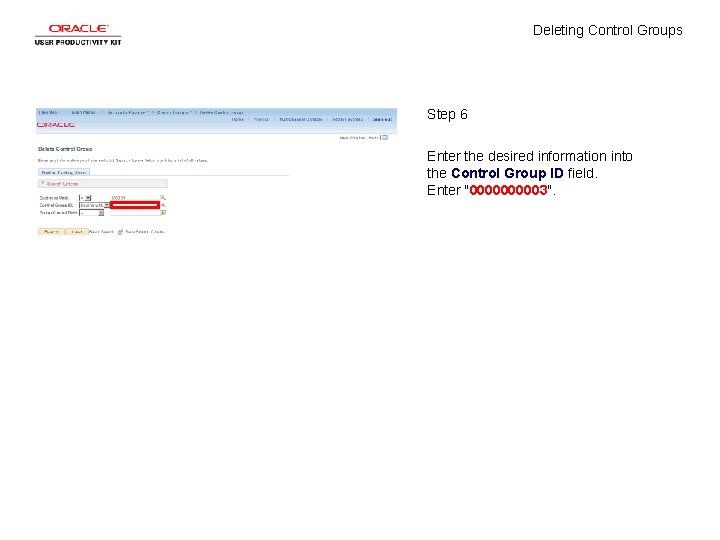Click the 'Deleting Control Groups' title text
Viewport: 720px width, 540px height.
point(608,30)
